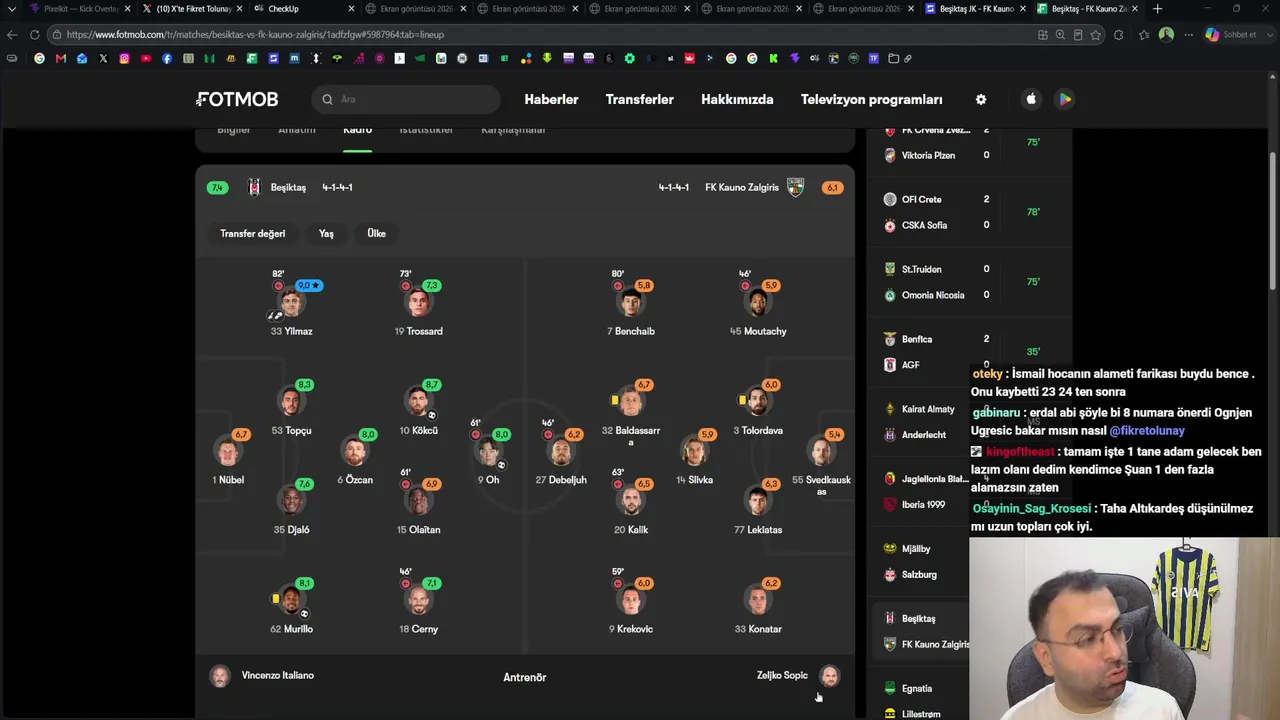1280x720 pixels.
Task: Open the FotMob settings gear
Action: pyautogui.click(x=981, y=99)
